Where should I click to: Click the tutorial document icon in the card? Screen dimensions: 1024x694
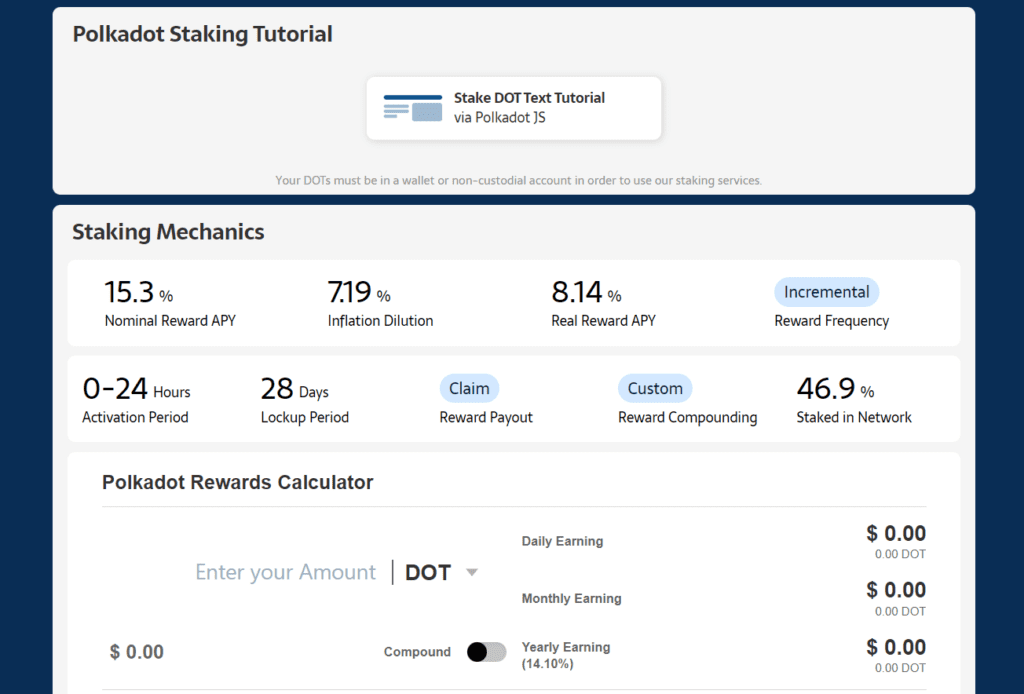point(413,108)
